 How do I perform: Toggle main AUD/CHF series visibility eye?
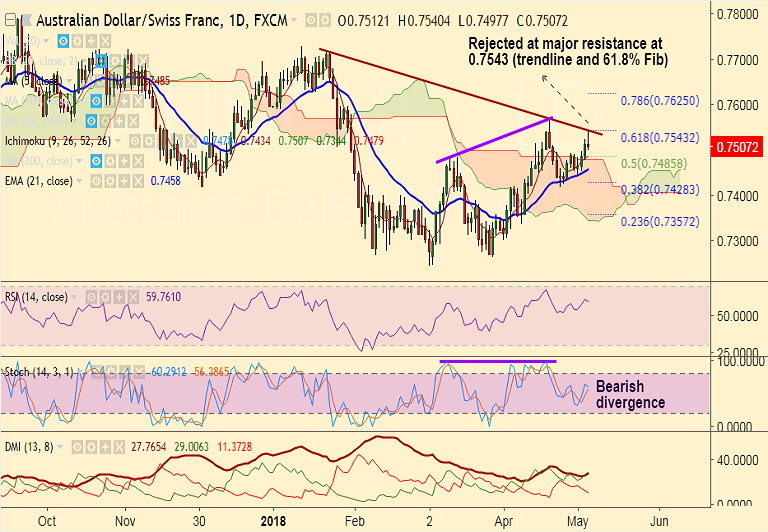311,21
